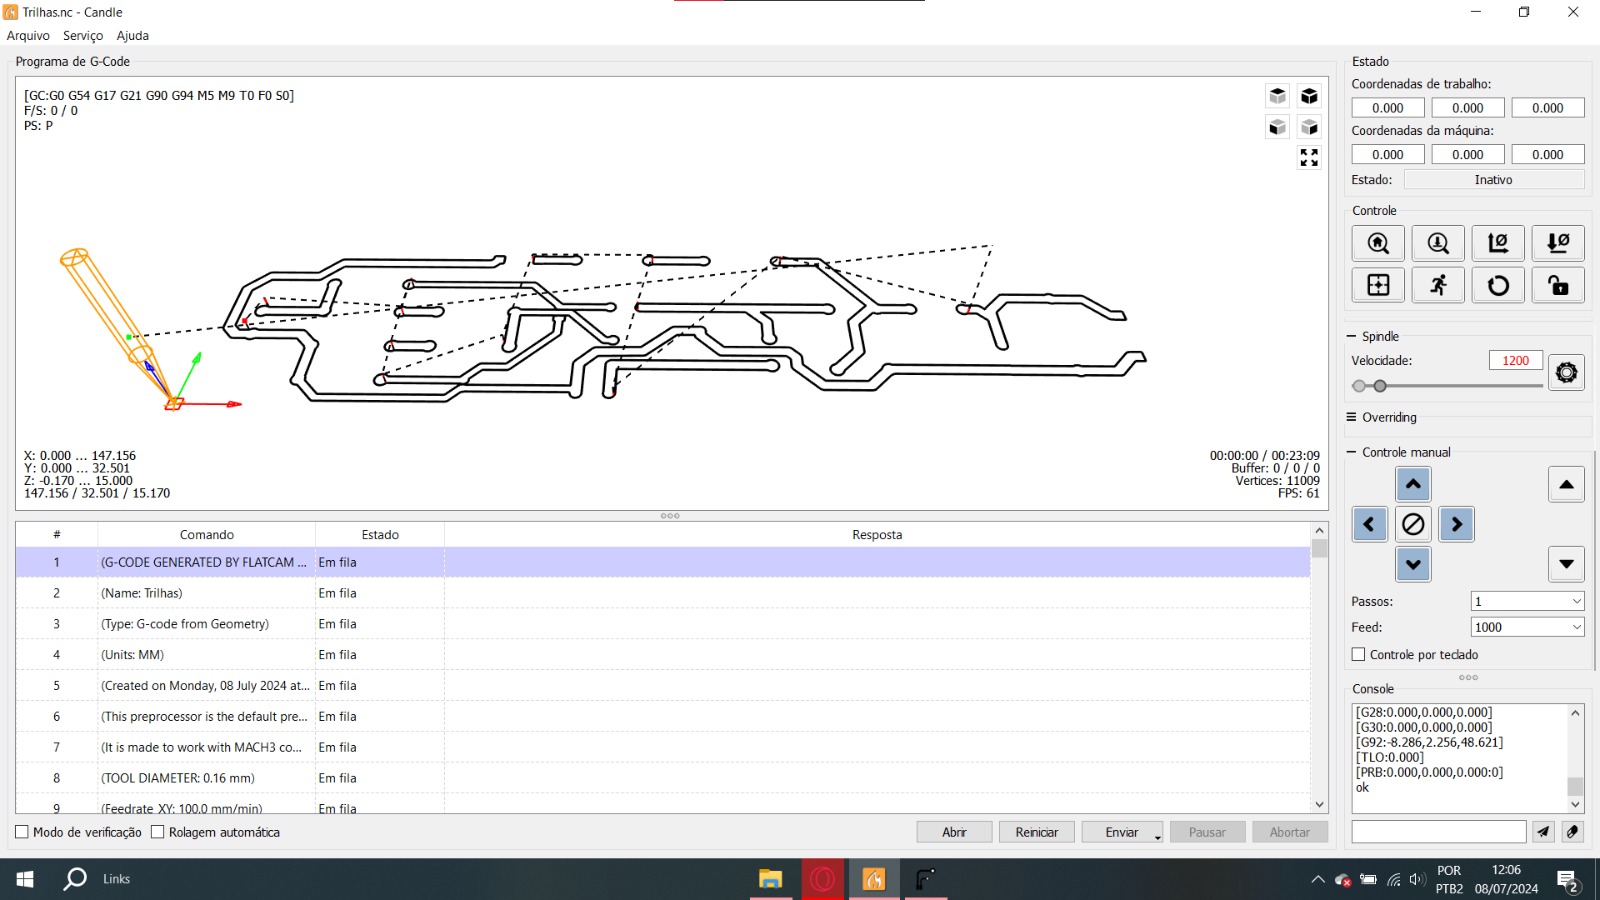Click the Z-probe icon in Controle
The height and width of the screenshot is (900, 1600).
[1438, 243]
